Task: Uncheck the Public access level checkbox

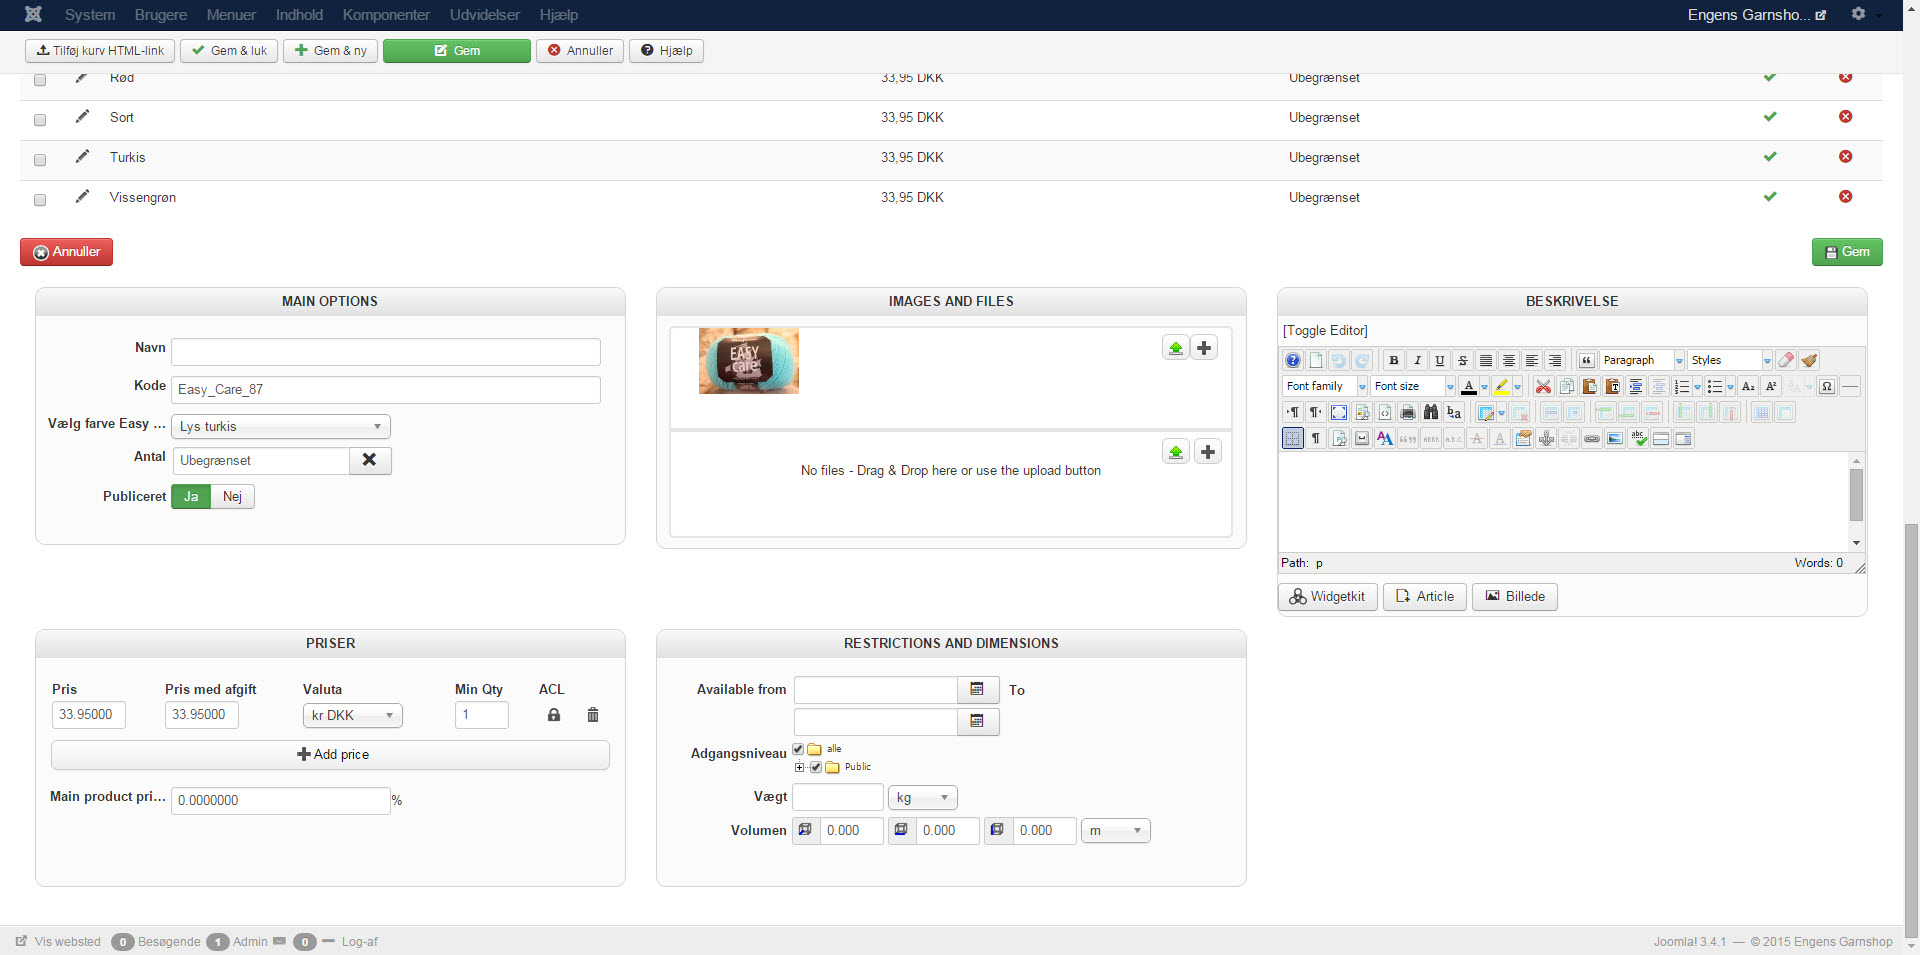Action: coord(816,767)
